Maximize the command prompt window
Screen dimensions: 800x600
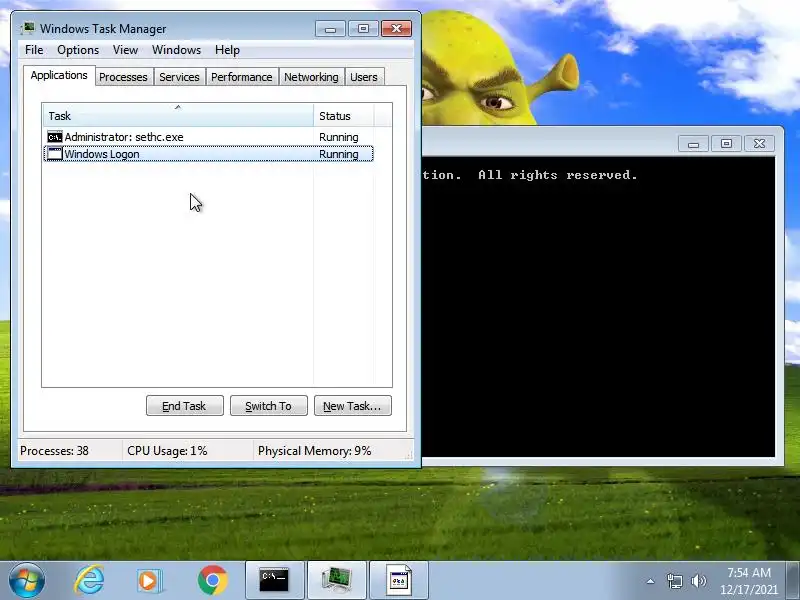tap(726, 144)
